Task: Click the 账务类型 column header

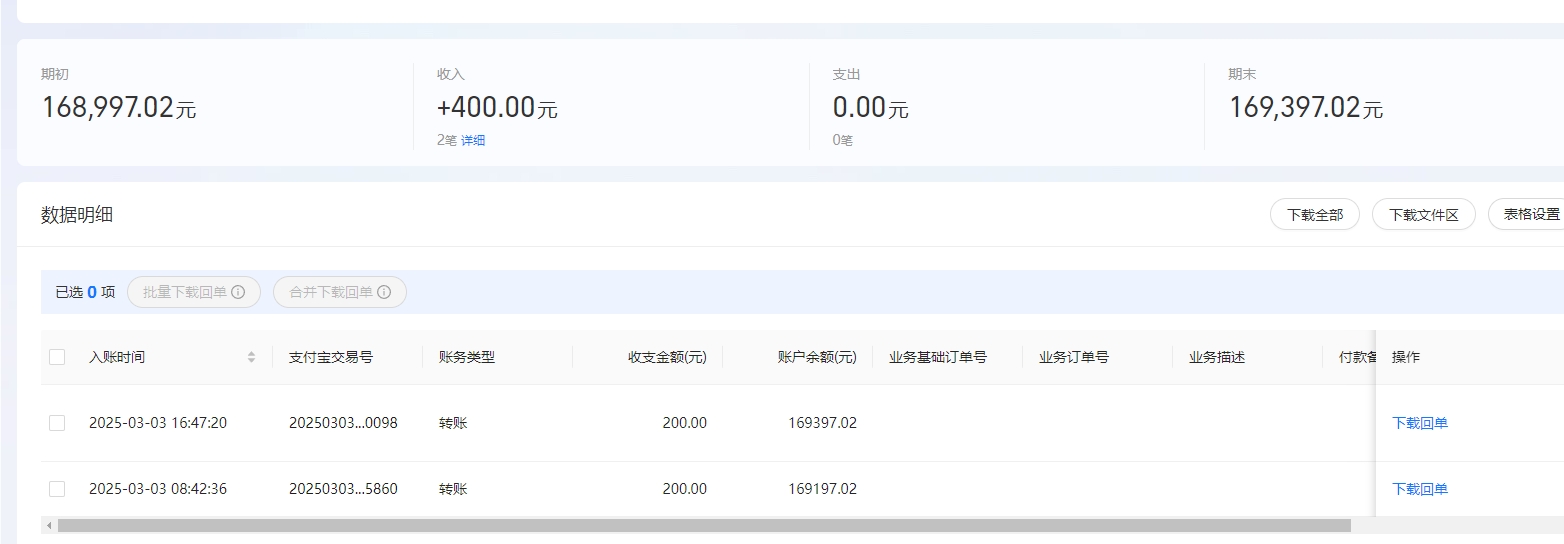Action: tap(467, 357)
